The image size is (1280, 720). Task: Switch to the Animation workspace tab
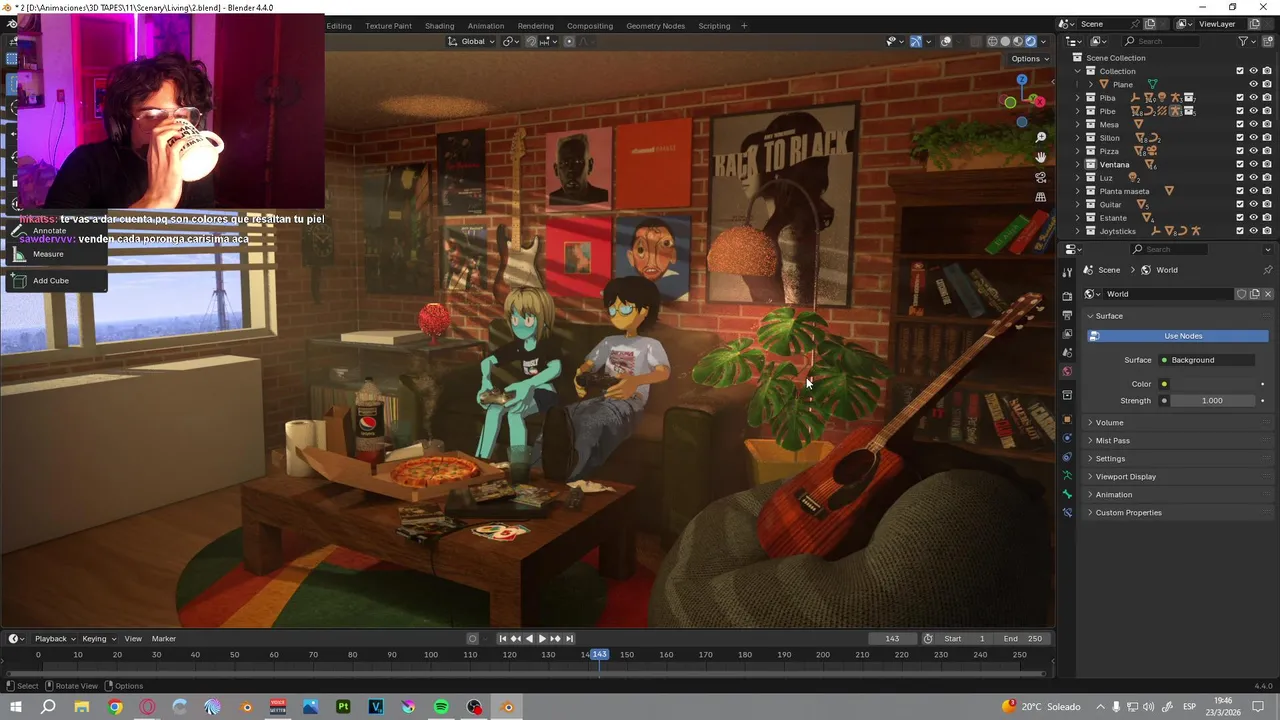click(x=486, y=26)
